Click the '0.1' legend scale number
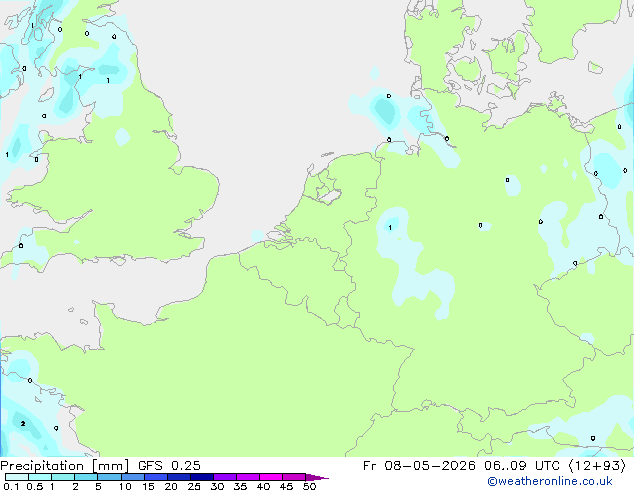634x490 pixels. (x=11, y=486)
